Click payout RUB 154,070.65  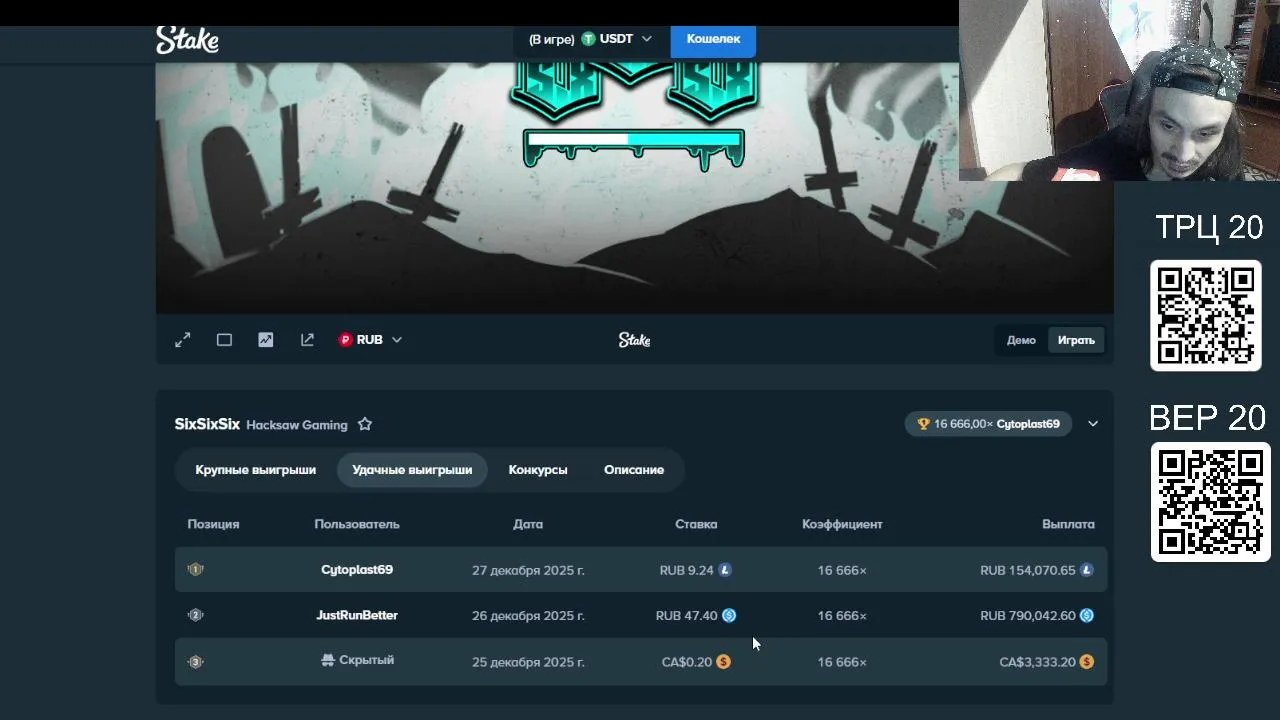click(1028, 570)
